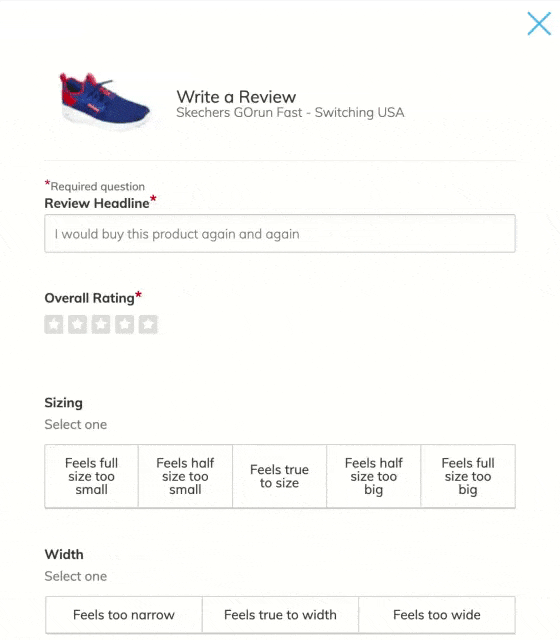Give a five star rating

coord(148,325)
